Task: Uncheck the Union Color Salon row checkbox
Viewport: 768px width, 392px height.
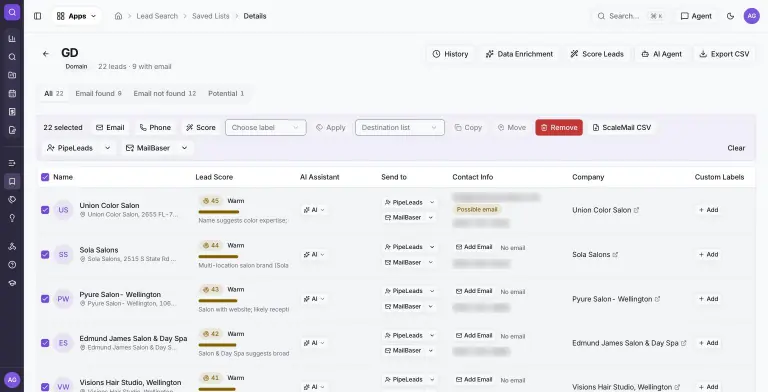Action: (x=45, y=210)
